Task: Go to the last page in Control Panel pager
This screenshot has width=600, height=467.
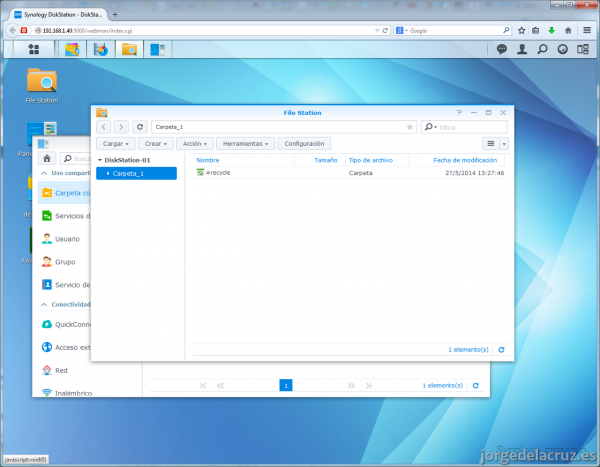Action: click(368, 385)
